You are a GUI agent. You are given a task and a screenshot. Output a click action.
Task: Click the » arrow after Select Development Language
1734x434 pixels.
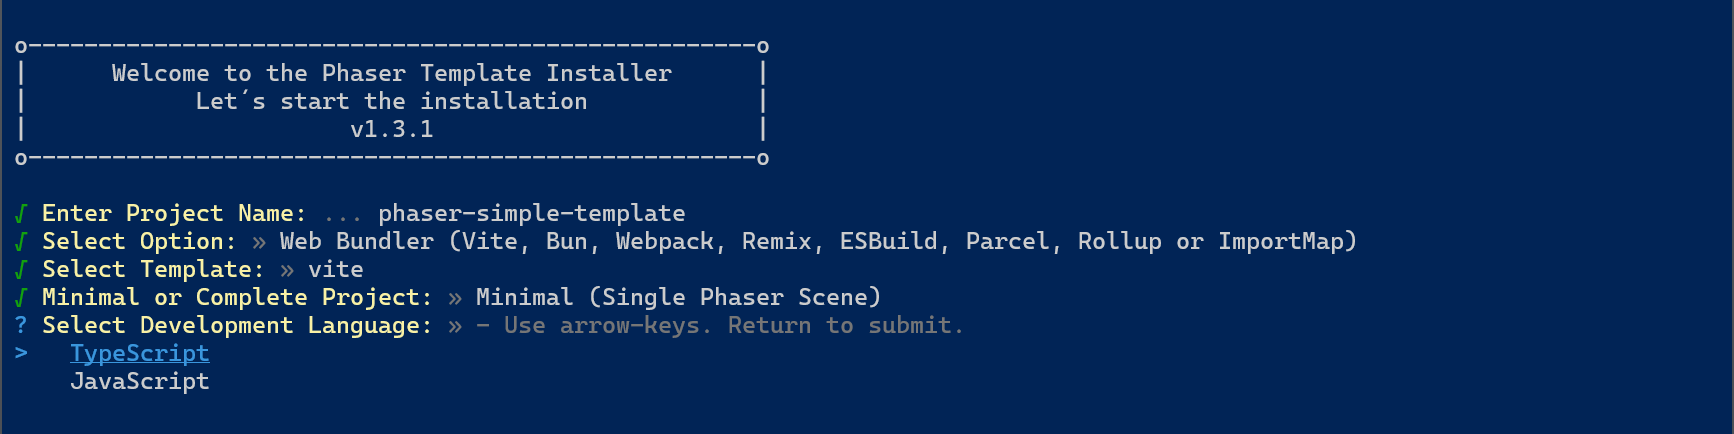click(455, 325)
